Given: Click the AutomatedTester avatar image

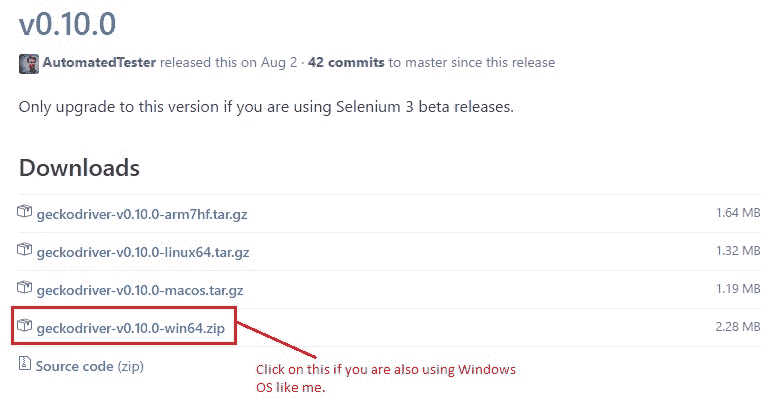Looking at the screenshot, I should (x=28, y=64).
